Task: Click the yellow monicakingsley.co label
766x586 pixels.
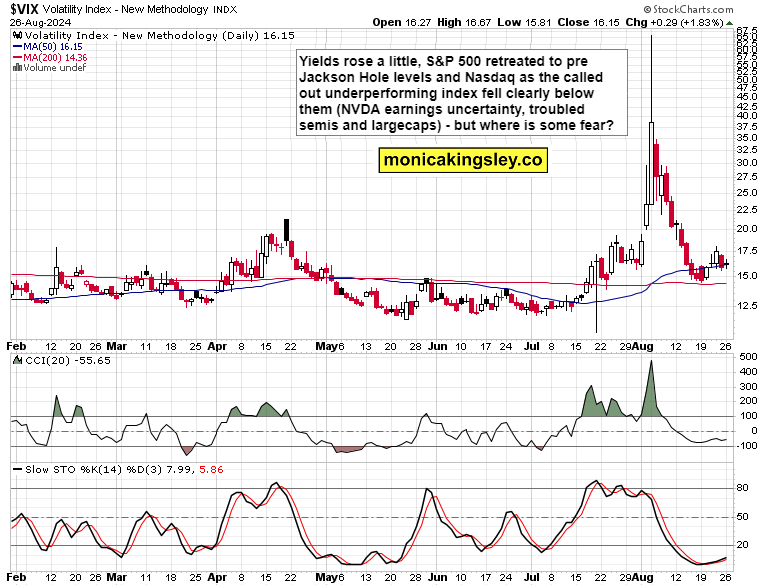Action: tap(461, 158)
